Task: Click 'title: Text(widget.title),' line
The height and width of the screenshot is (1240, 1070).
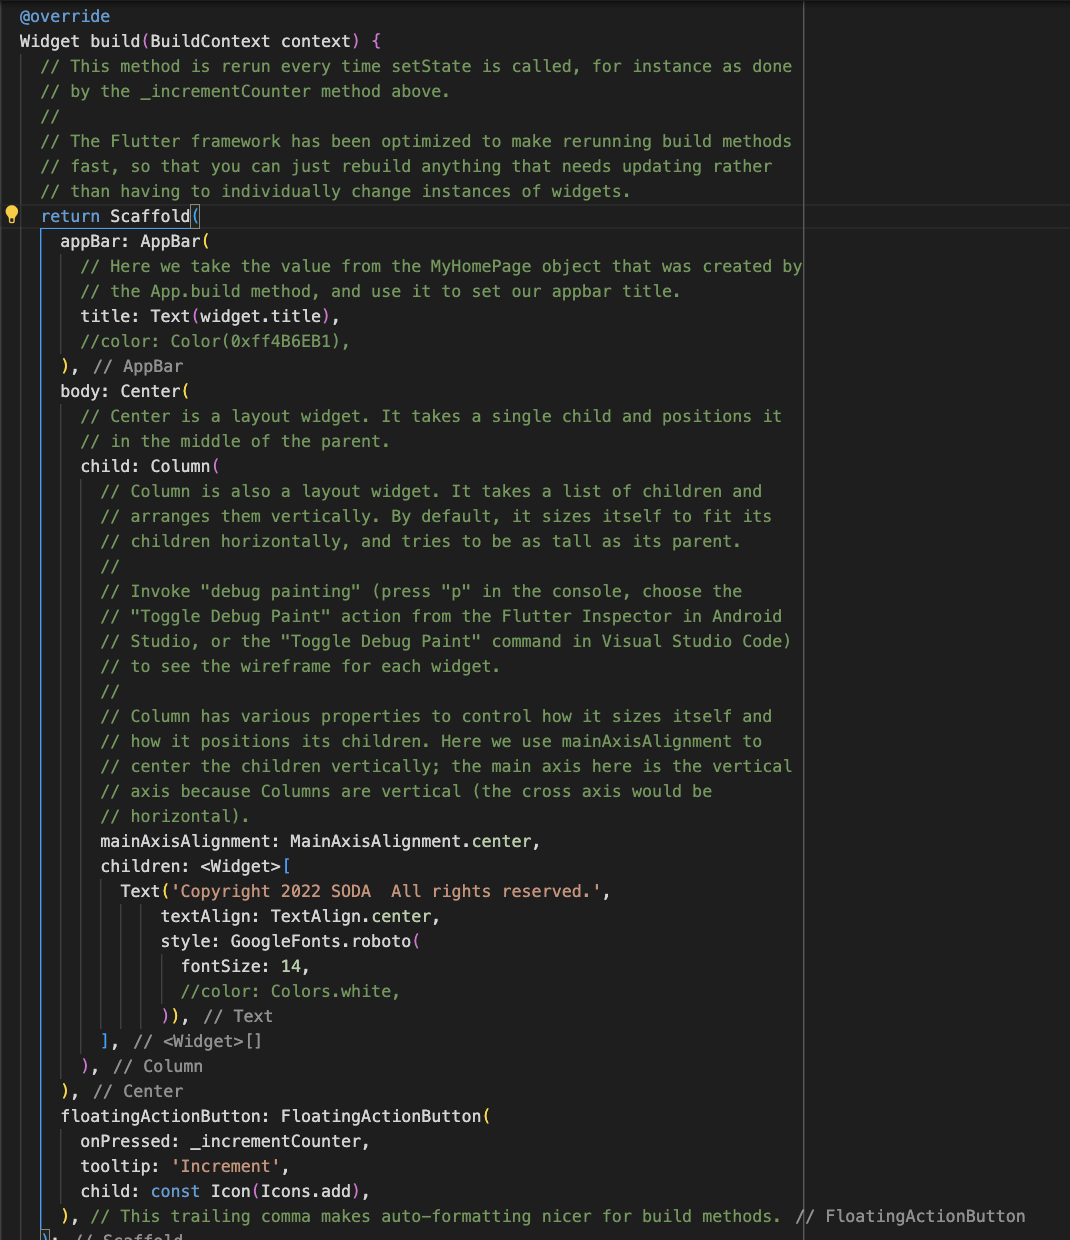Action: click(x=210, y=316)
